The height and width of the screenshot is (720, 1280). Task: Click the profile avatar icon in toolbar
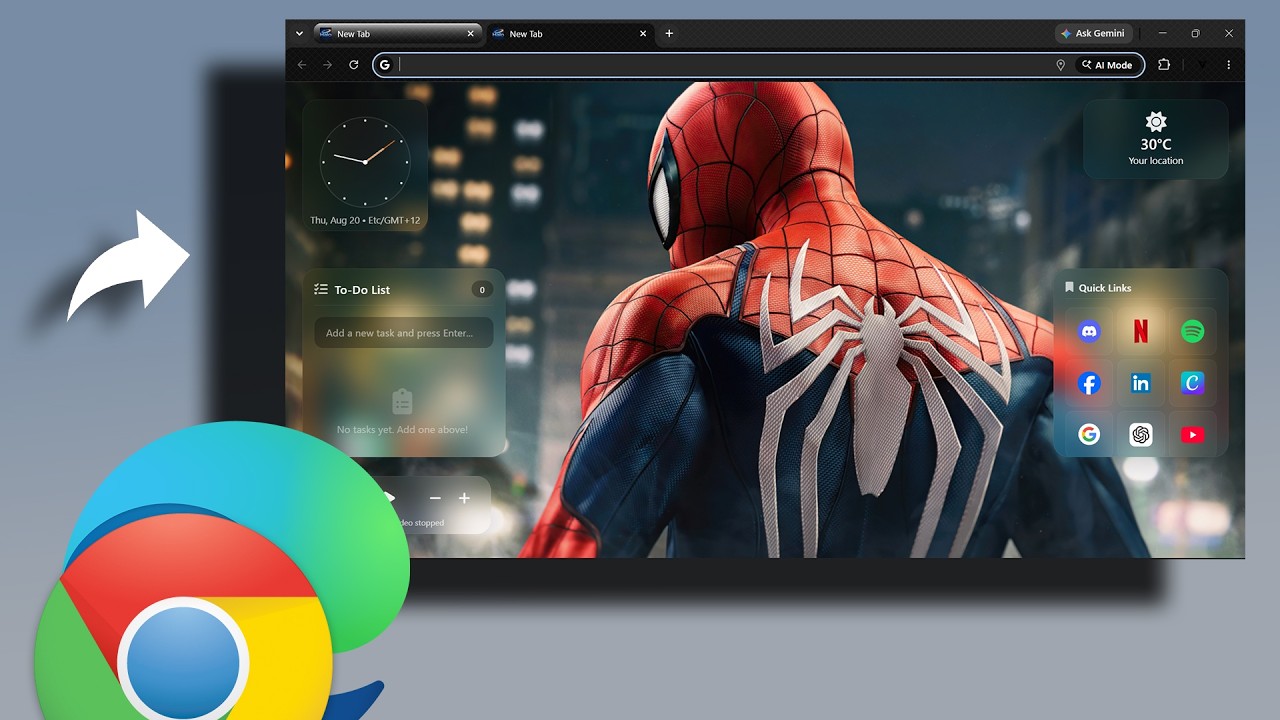(x=1201, y=65)
